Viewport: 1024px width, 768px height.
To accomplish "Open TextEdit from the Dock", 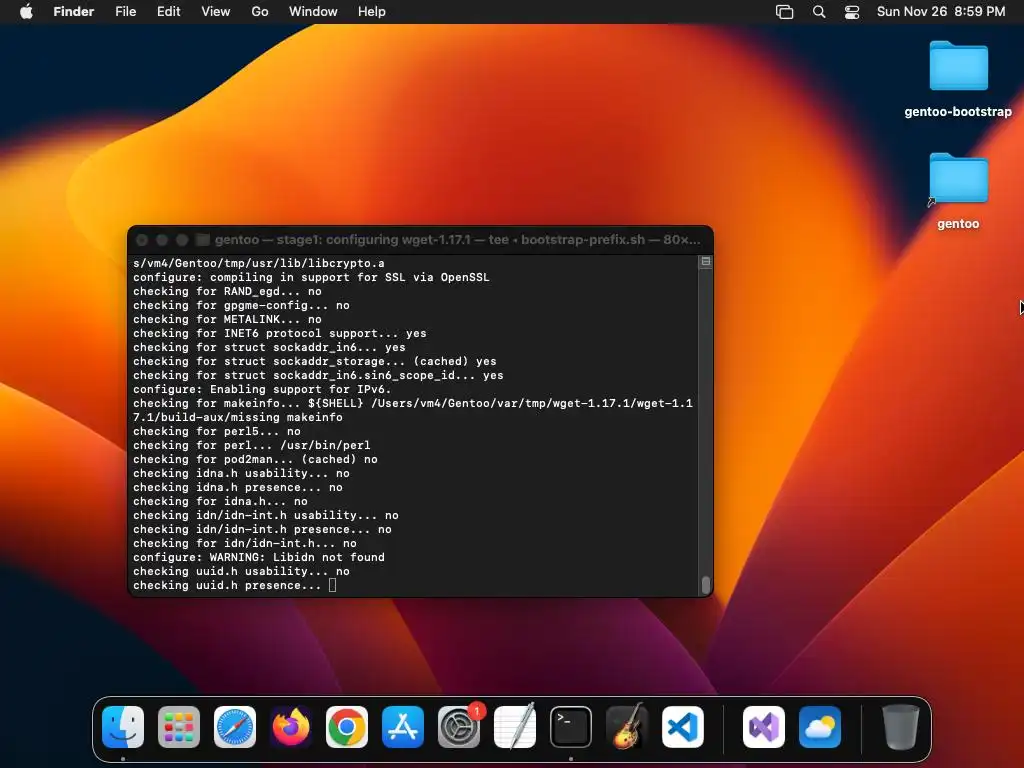I will pyautogui.click(x=515, y=726).
